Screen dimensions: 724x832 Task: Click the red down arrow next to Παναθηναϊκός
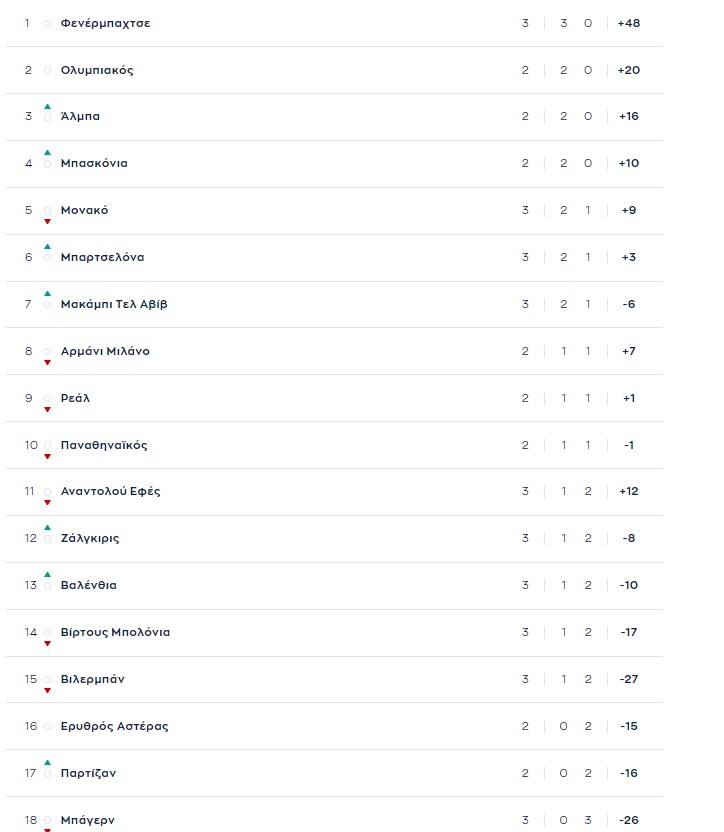pos(47,456)
